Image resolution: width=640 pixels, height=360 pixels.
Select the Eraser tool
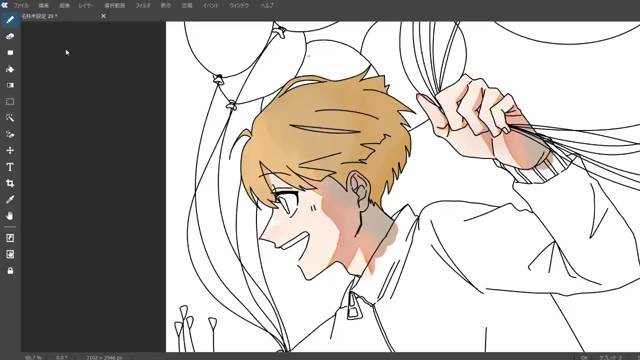click(x=10, y=36)
